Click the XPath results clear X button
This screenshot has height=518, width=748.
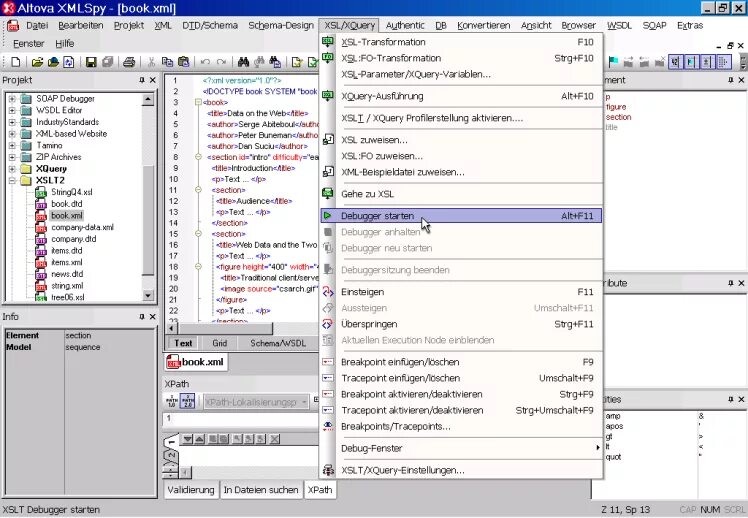tap(274, 439)
